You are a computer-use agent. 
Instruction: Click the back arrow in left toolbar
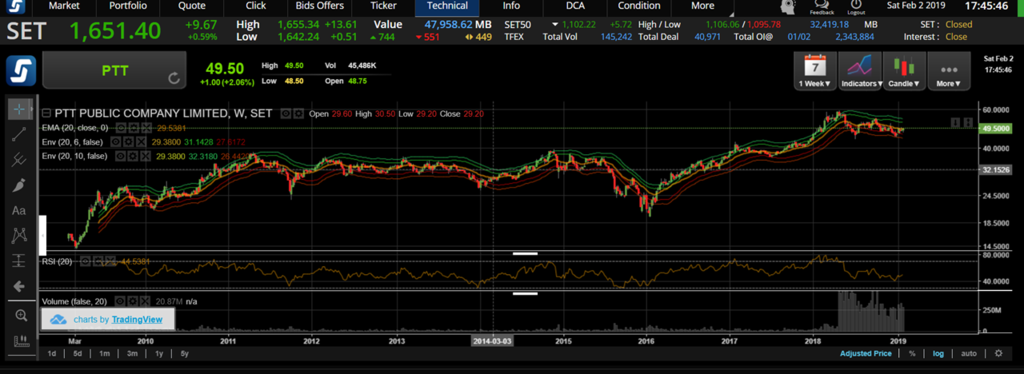(x=19, y=286)
